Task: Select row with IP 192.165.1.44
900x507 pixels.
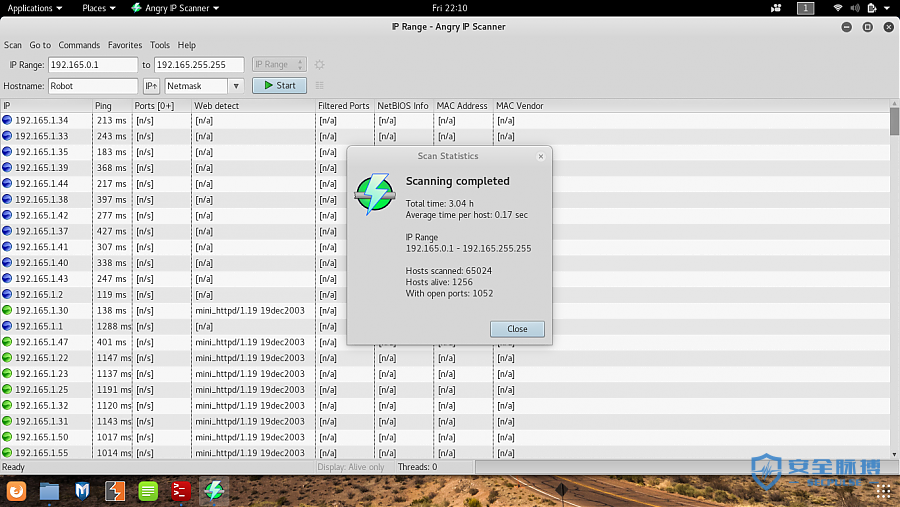Action: pyautogui.click(x=445, y=184)
